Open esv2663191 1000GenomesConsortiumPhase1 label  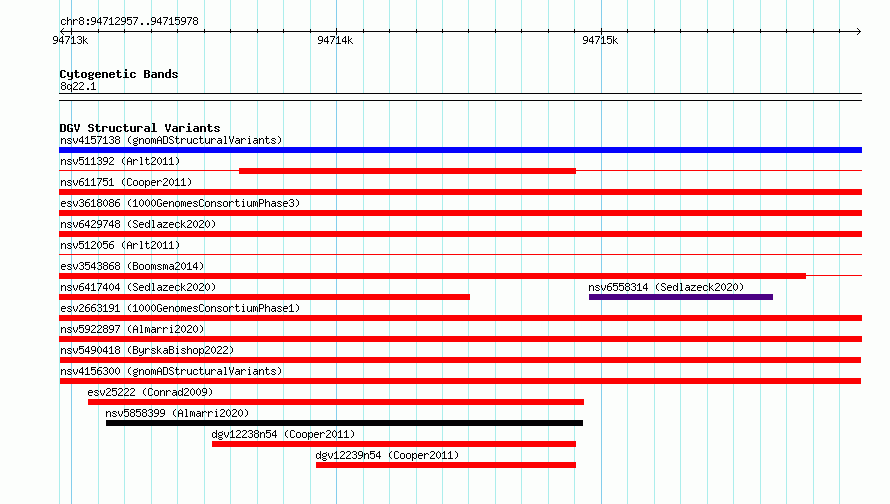(x=180, y=308)
